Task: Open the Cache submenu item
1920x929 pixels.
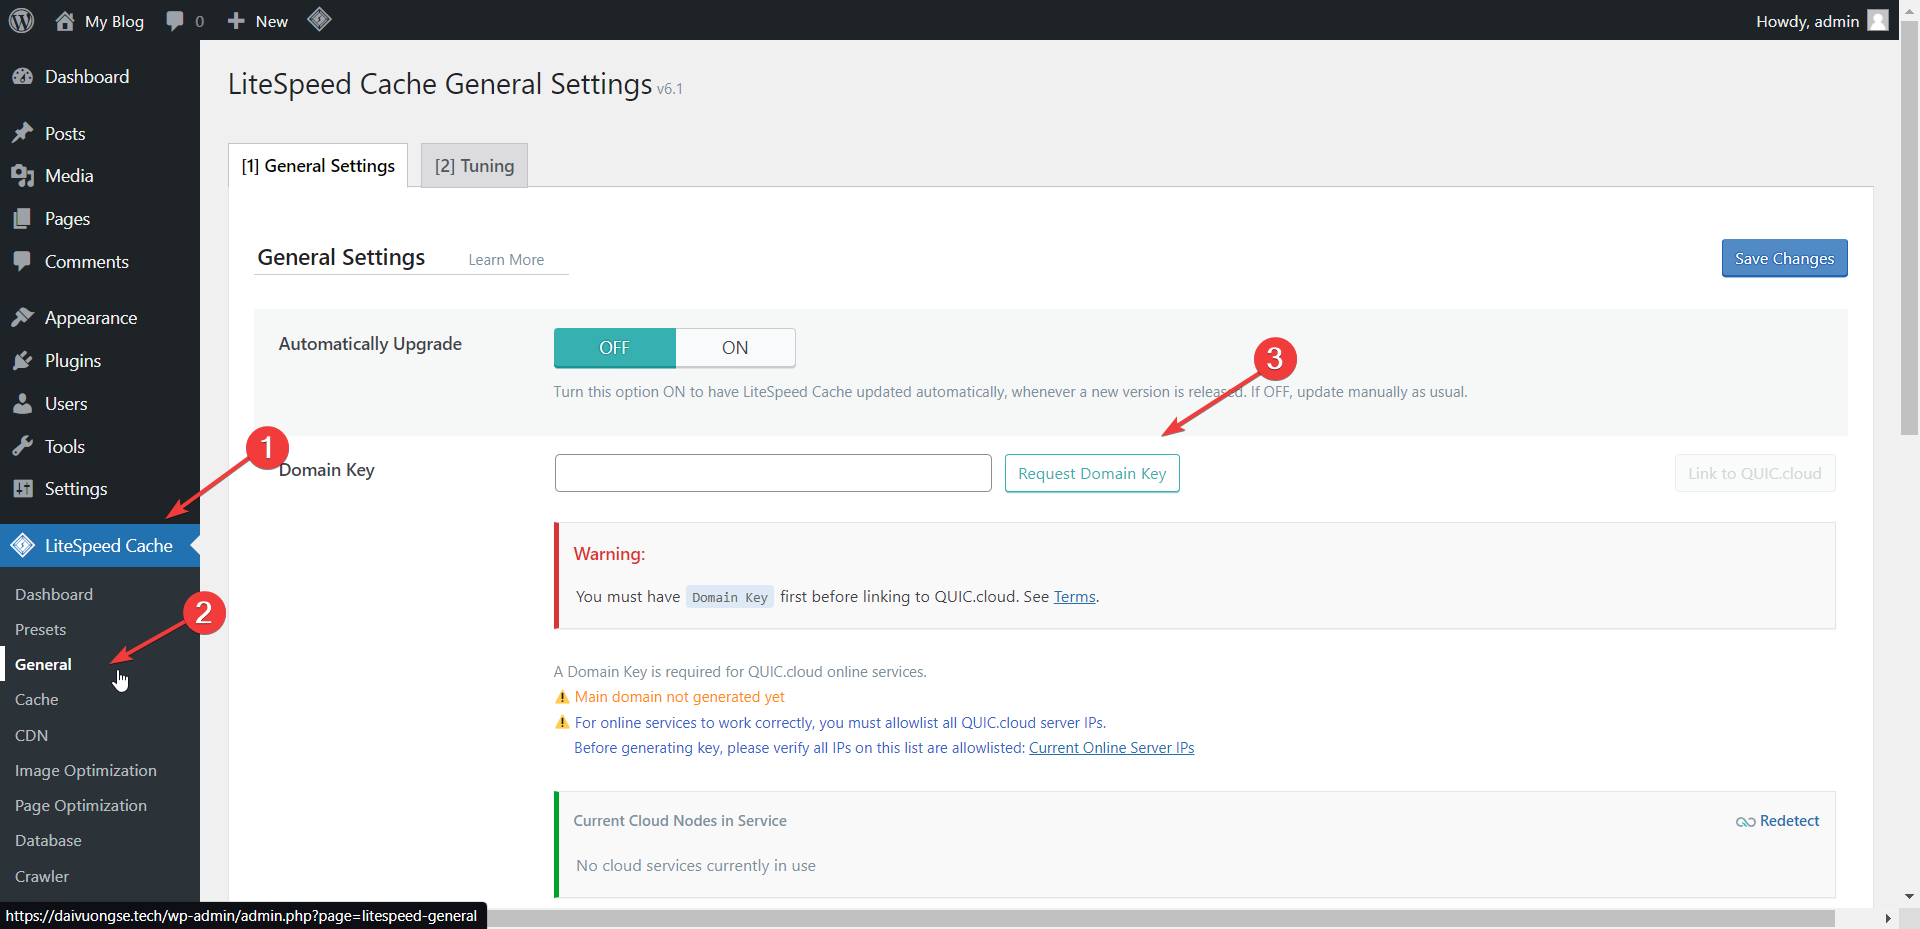Action: (37, 700)
